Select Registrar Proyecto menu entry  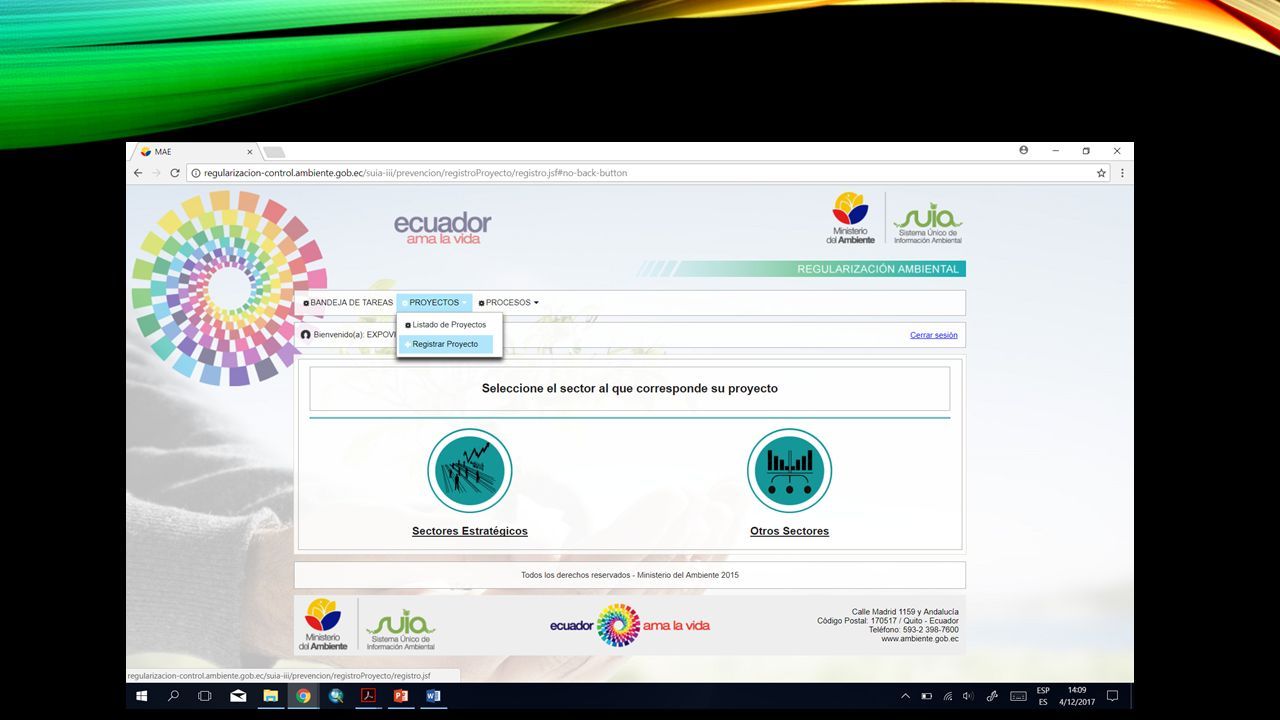click(446, 344)
